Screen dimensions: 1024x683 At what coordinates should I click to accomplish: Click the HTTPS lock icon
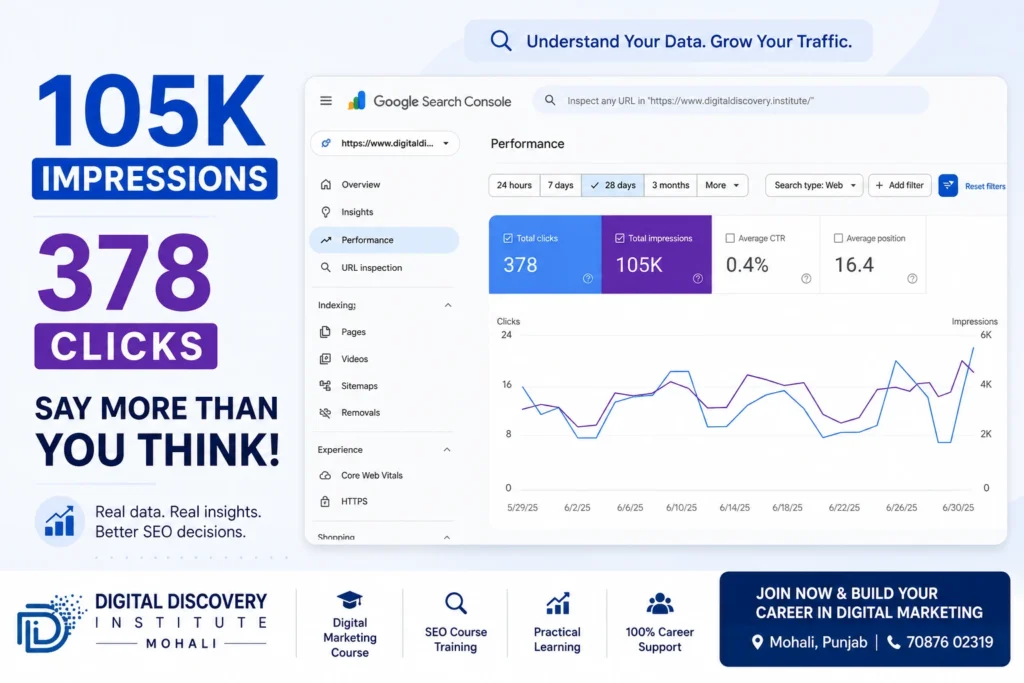[x=325, y=501]
